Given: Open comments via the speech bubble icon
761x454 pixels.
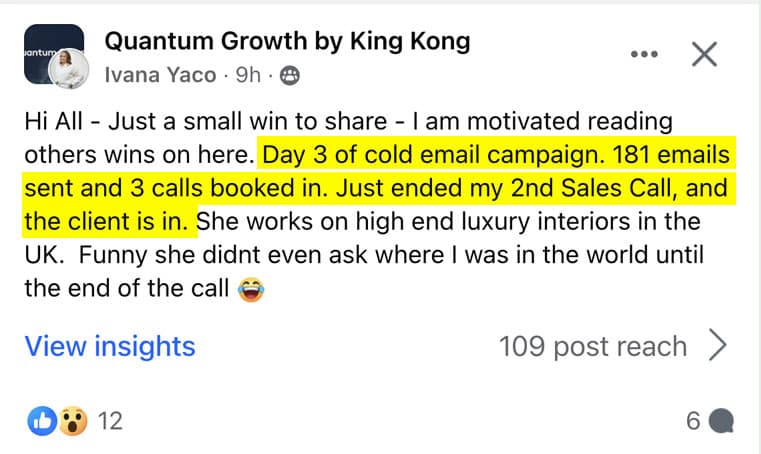Looking at the screenshot, I should click(720, 422).
